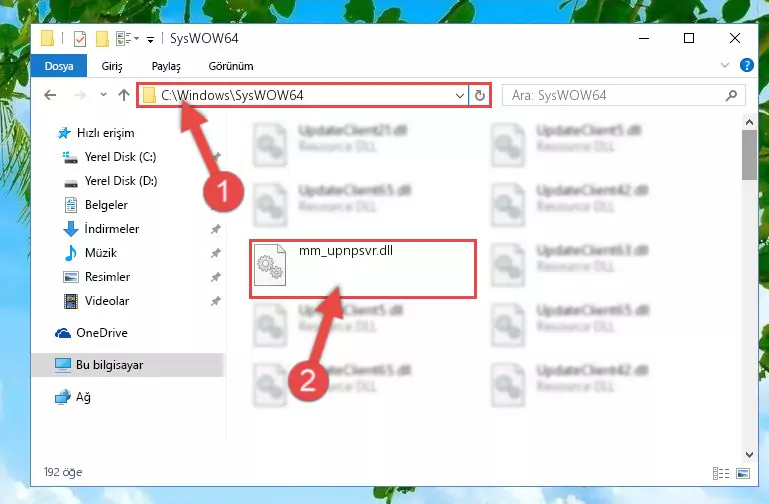The width and height of the screenshot is (769, 504).
Task: Click the New folder icon in quick access toolbar
Action: pos(102,38)
